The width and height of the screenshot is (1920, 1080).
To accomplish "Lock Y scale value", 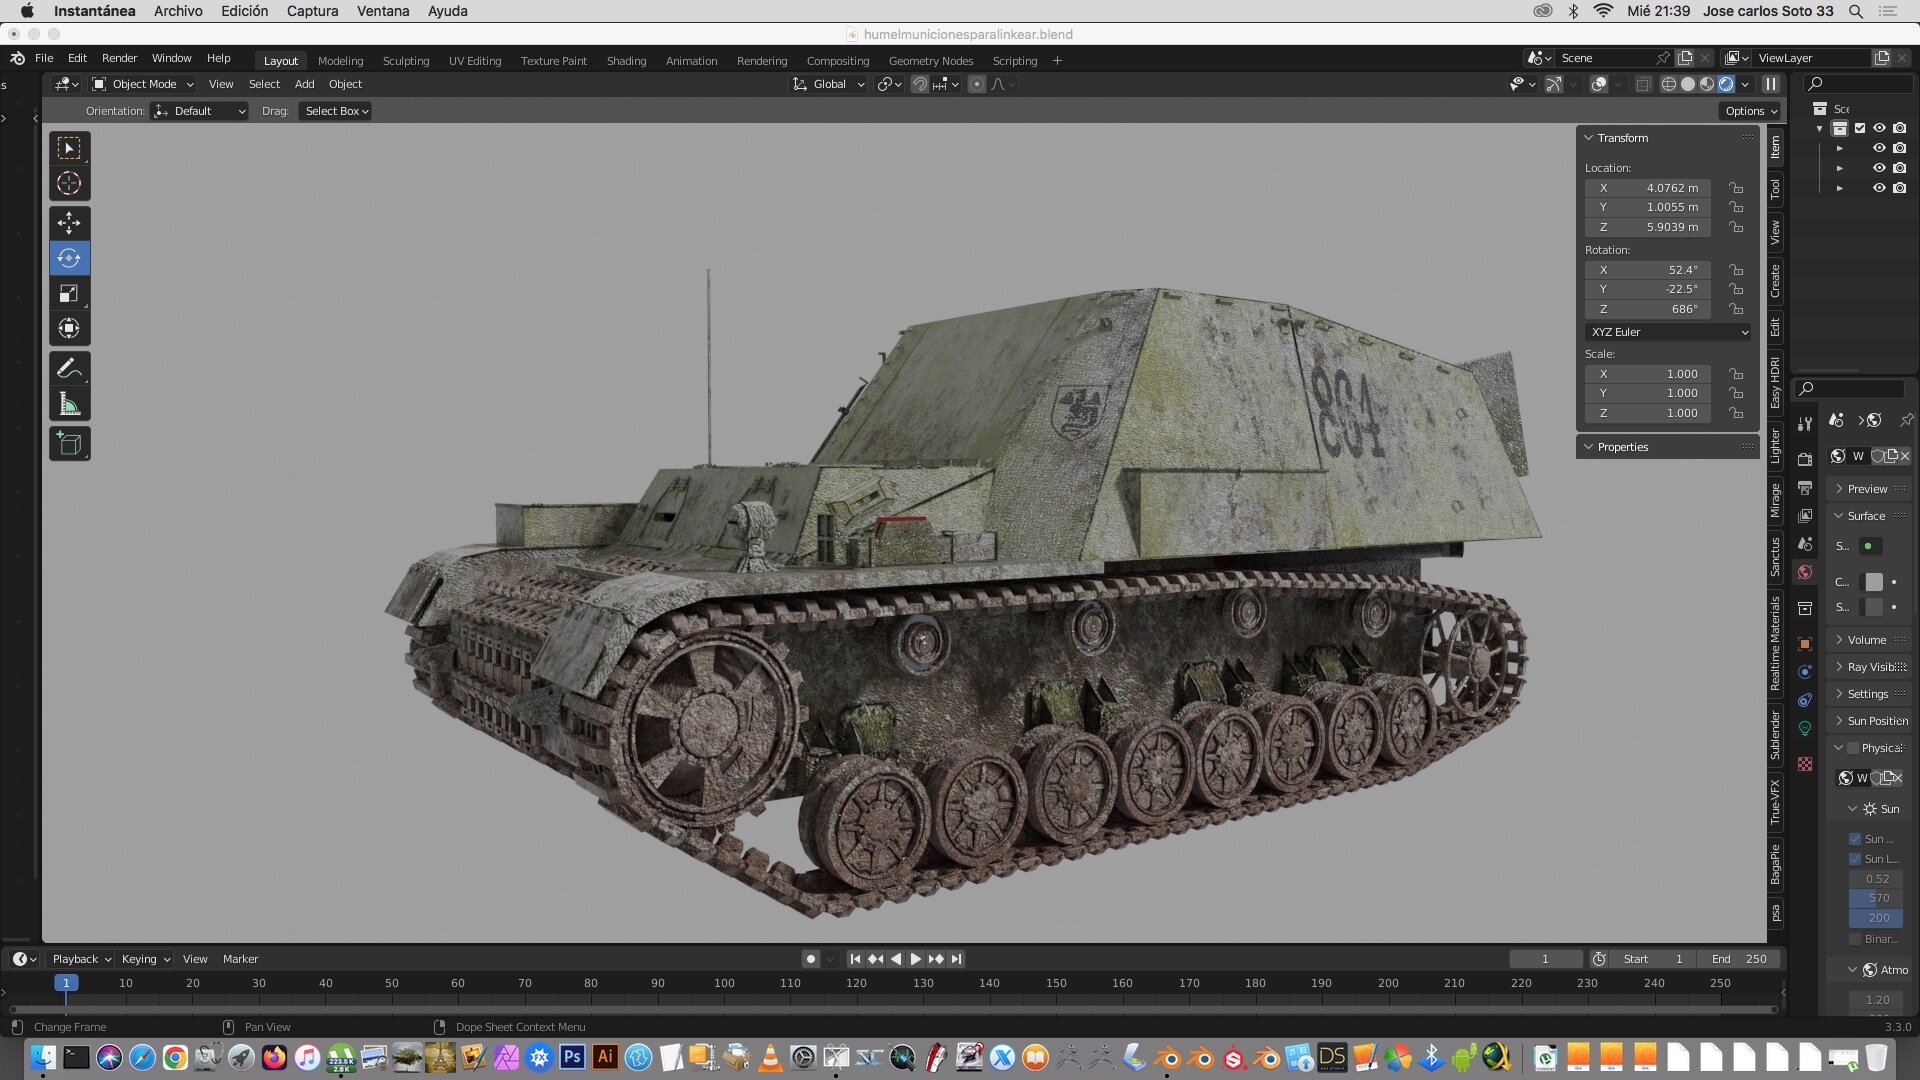I will coord(1737,393).
